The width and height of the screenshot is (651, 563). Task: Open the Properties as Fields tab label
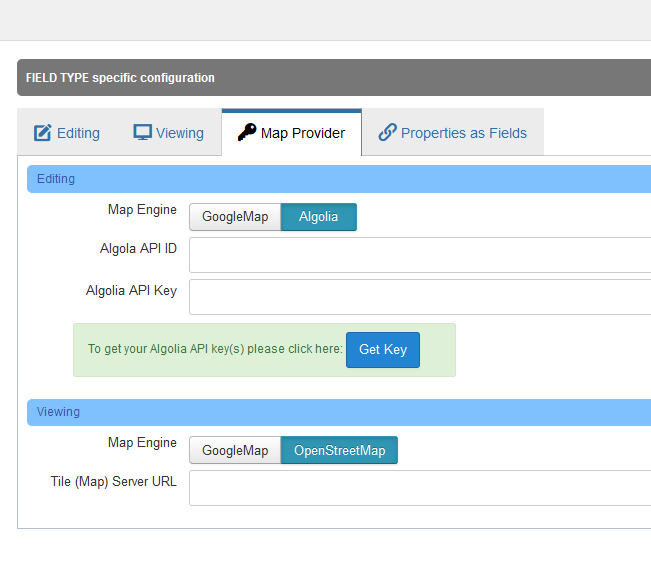[464, 133]
